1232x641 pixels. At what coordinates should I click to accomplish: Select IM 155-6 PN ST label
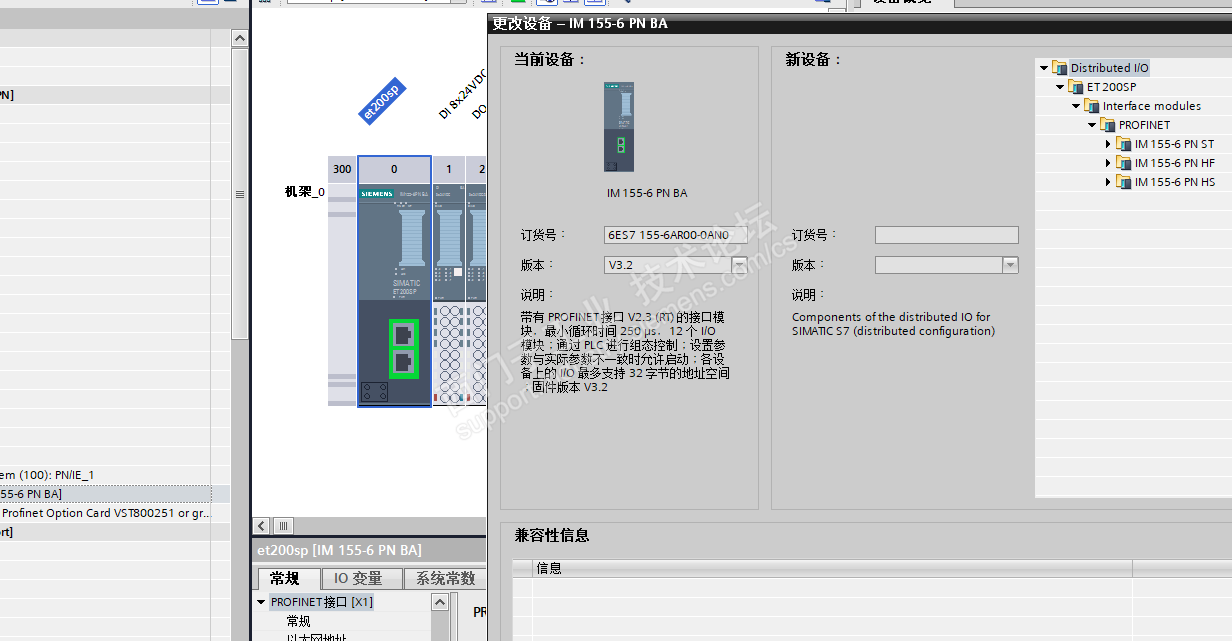coord(1174,144)
